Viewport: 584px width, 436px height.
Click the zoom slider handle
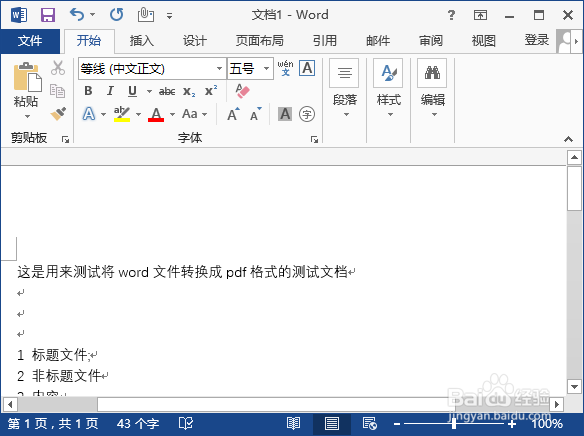[454, 424]
